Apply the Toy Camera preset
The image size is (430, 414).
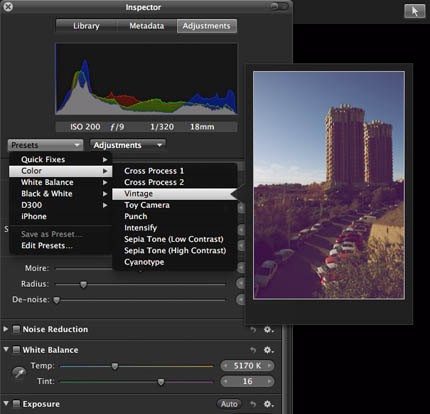[175, 205]
